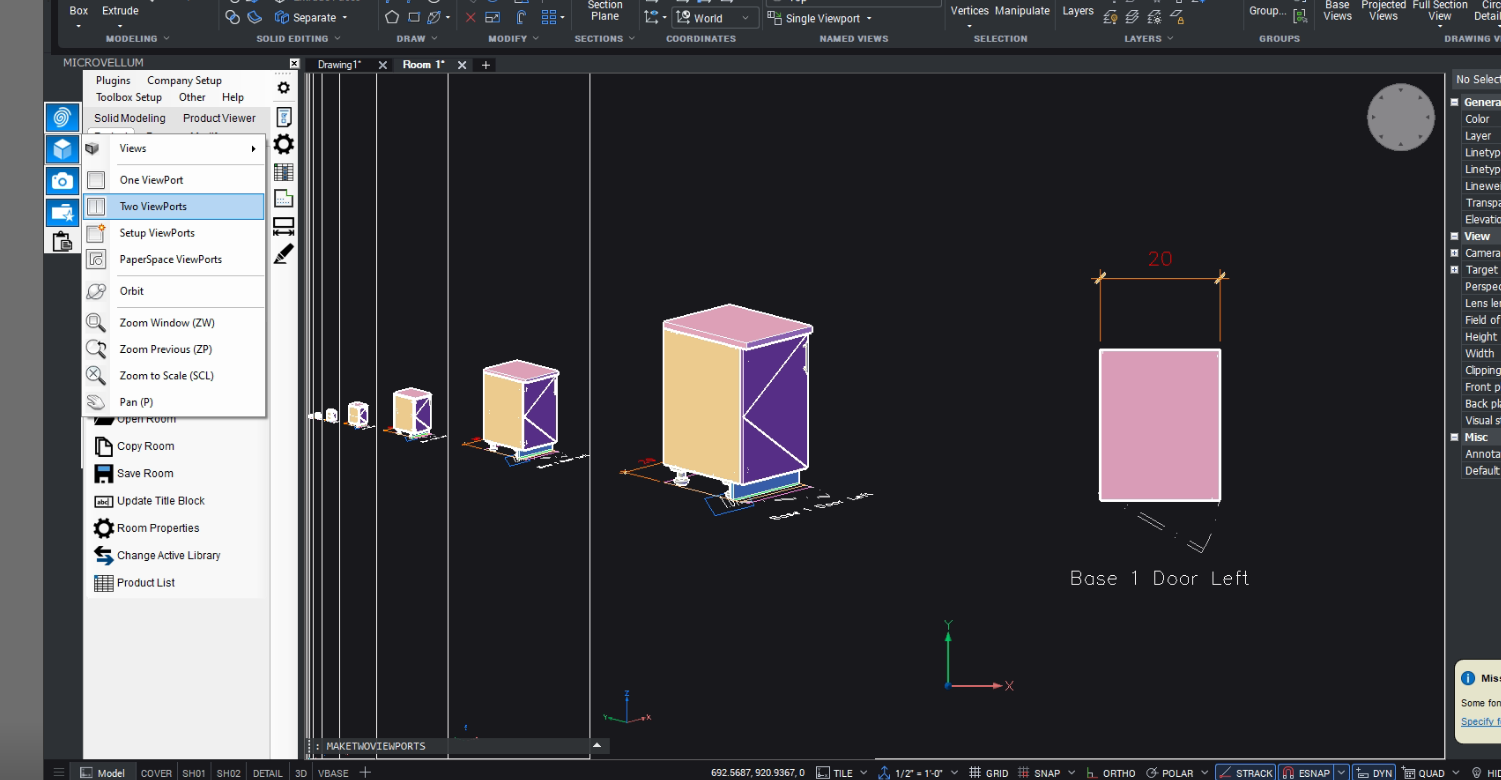Click the clipboard icon in left sidebar
The image size is (1501, 780).
pyautogui.click(x=62, y=241)
